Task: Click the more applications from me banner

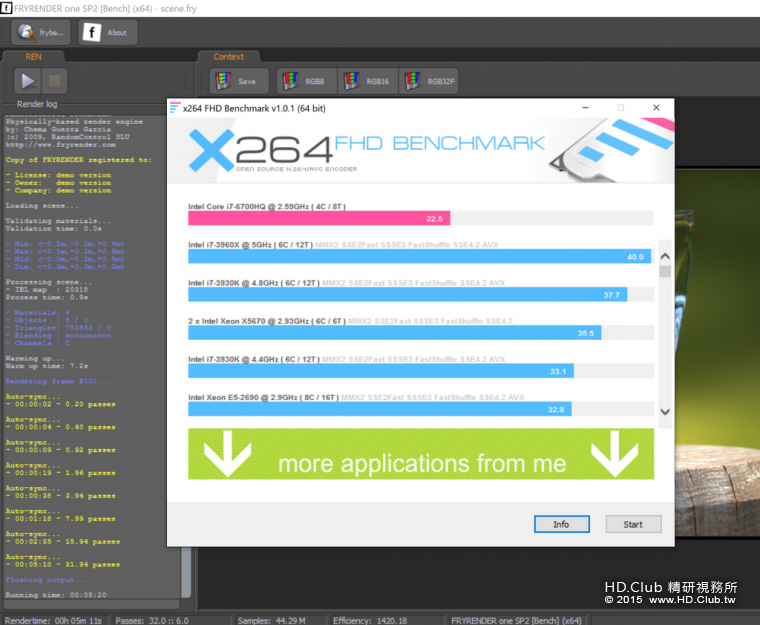Action: [420, 454]
